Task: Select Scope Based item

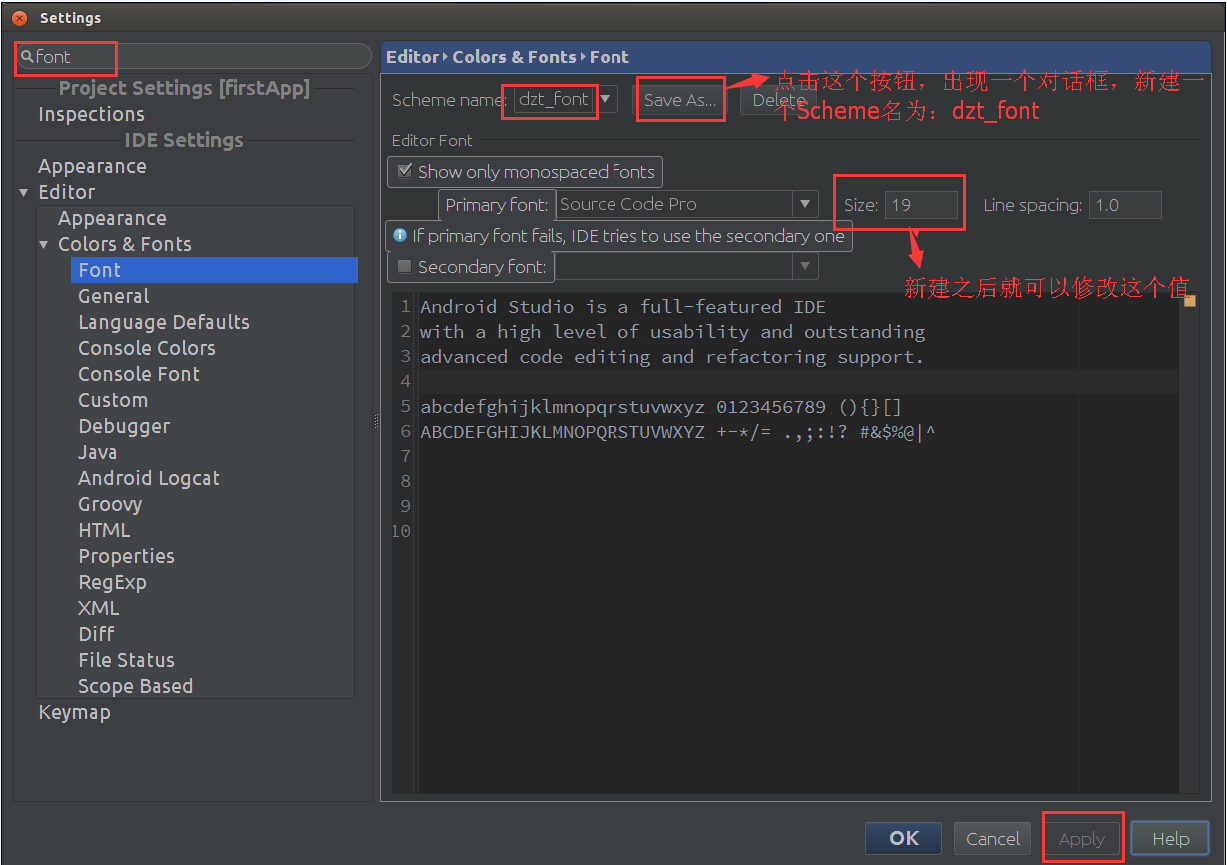Action: (135, 686)
